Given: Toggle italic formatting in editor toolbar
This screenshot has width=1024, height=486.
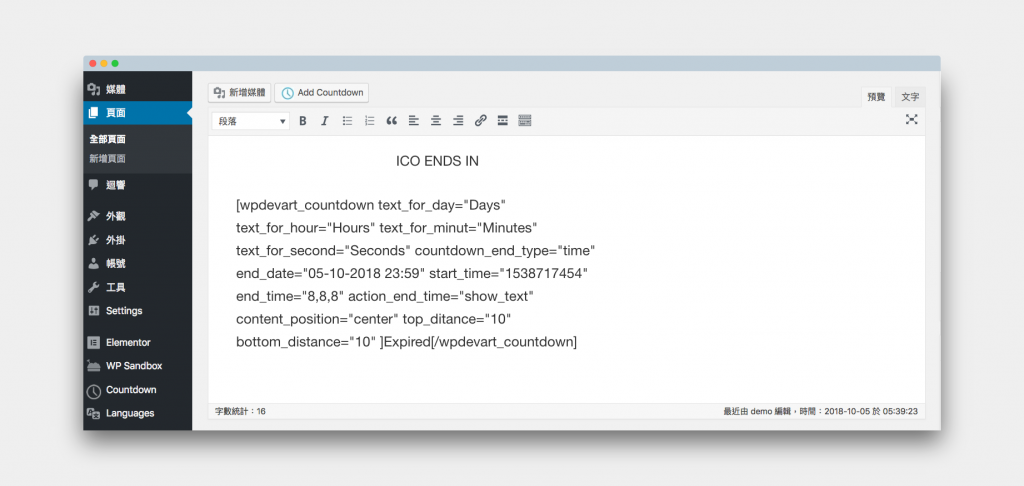Looking at the screenshot, I should tap(325, 121).
